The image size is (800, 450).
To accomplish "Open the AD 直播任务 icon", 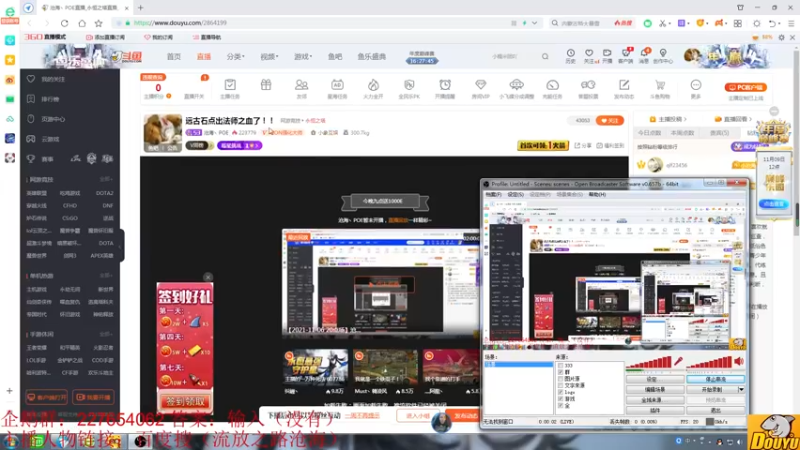I will [337, 85].
